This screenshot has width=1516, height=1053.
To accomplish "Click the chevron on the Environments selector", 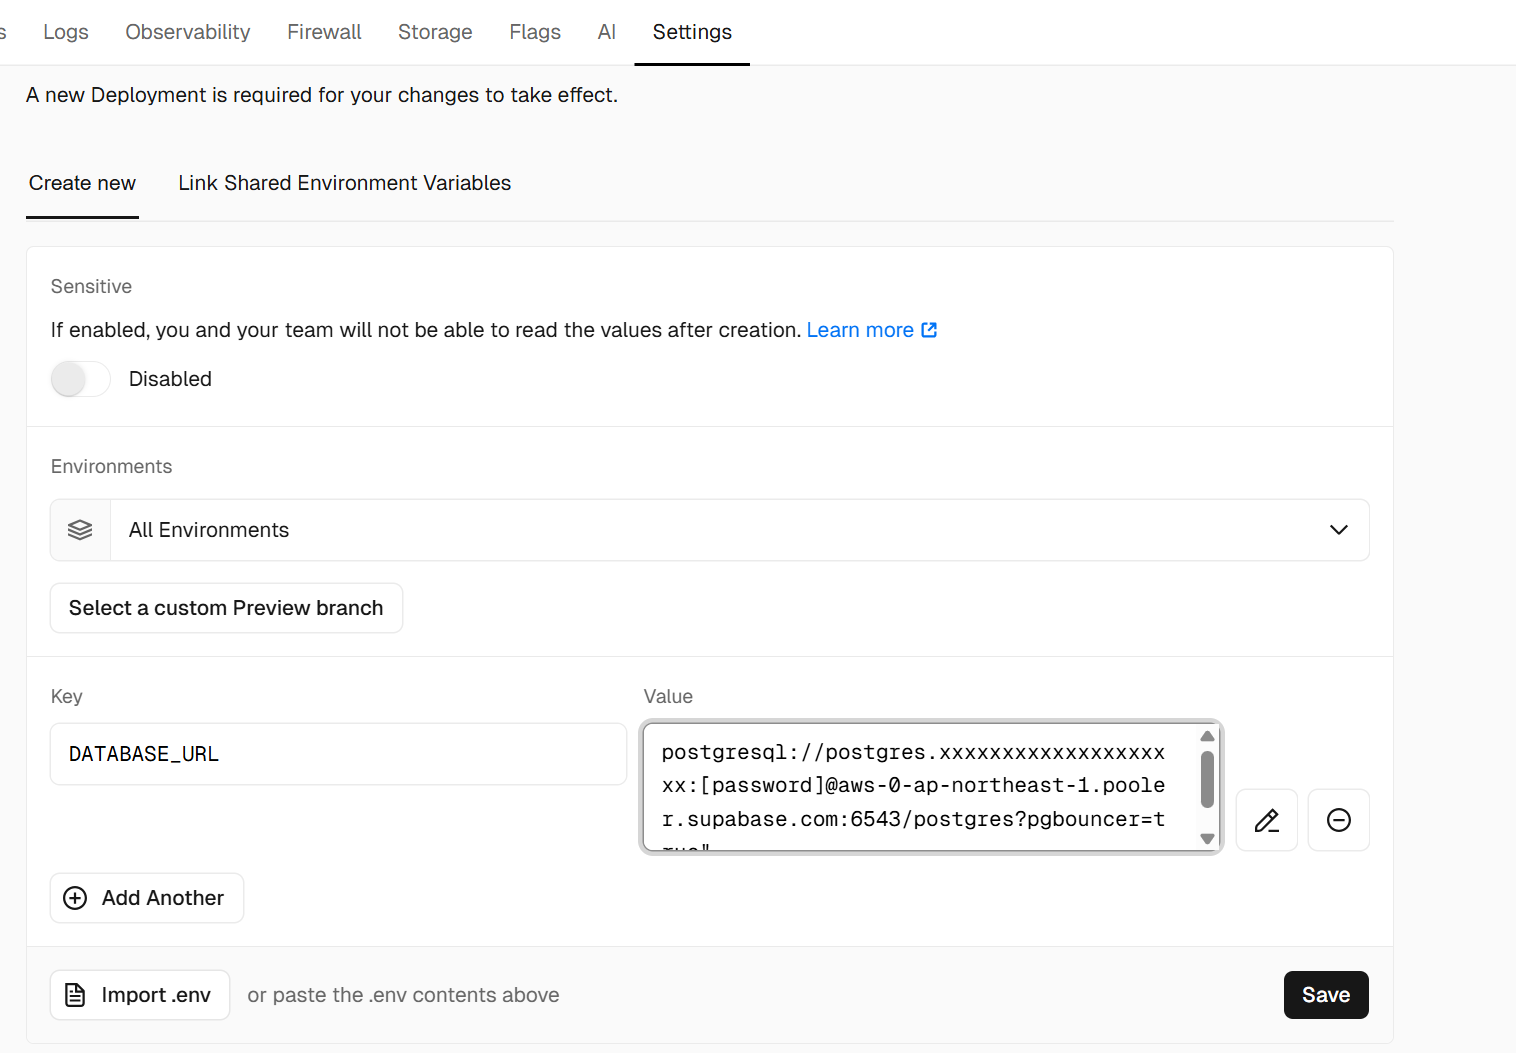I will coord(1338,530).
